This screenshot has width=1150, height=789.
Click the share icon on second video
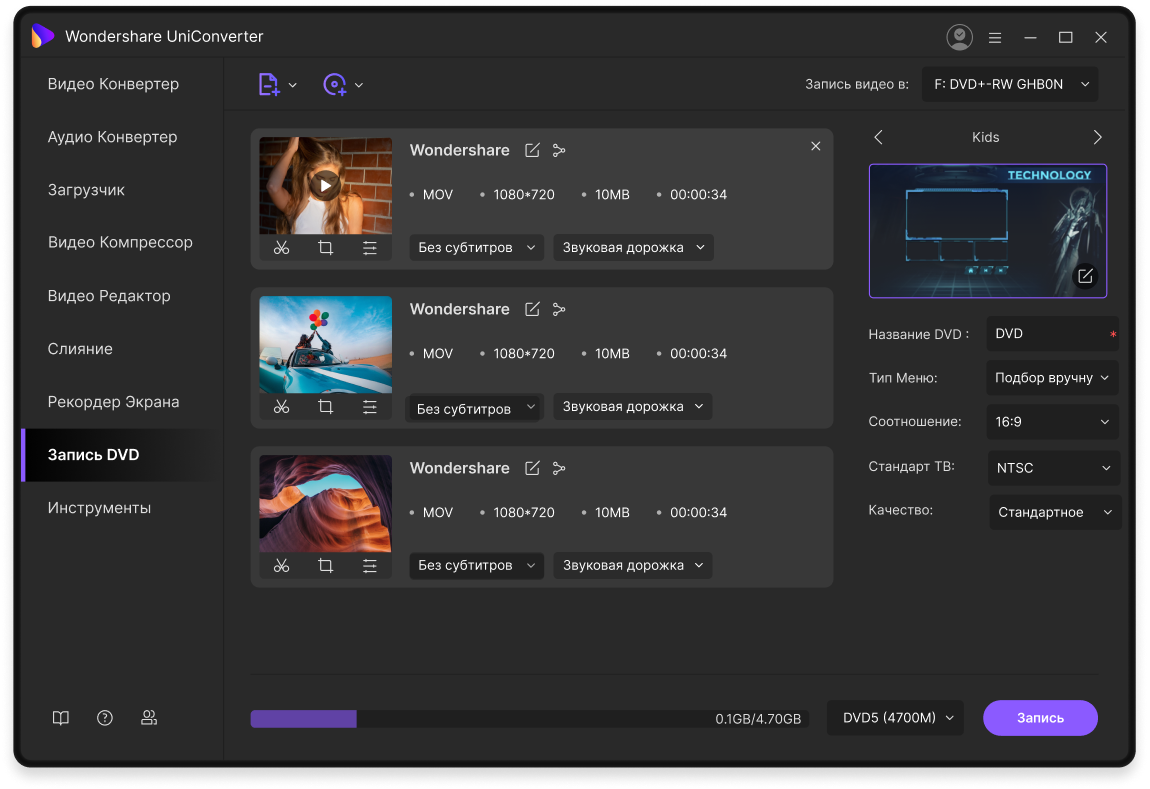click(559, 309)
